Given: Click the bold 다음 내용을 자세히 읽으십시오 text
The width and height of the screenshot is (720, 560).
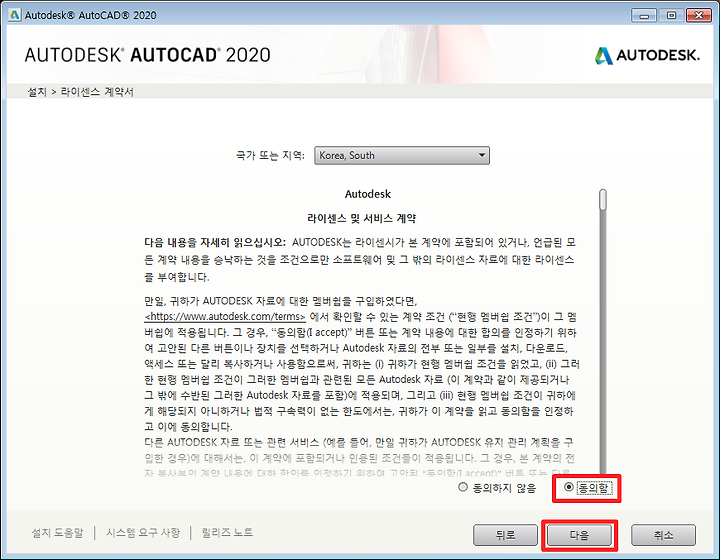Looking at the screenshot, I should (215, 242).
